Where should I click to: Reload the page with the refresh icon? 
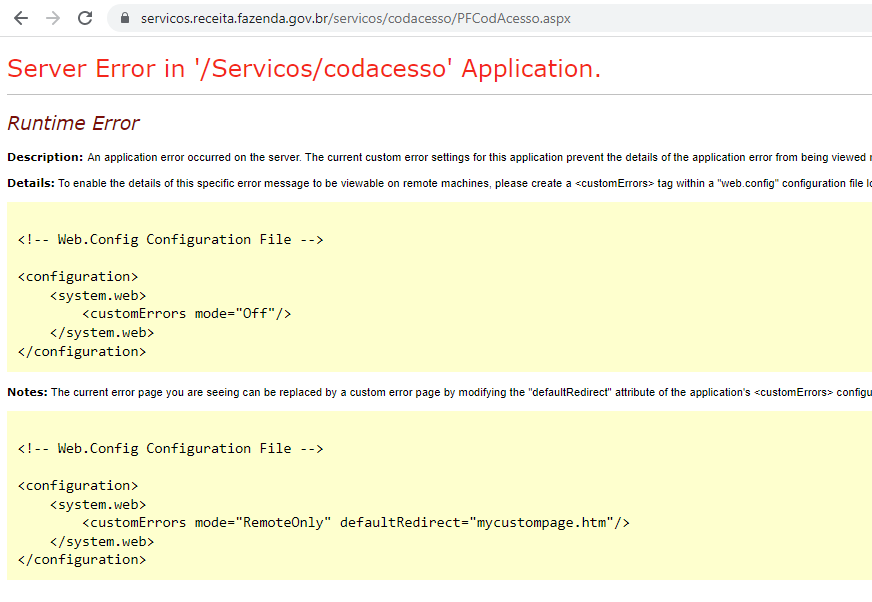tap(85, 18)
